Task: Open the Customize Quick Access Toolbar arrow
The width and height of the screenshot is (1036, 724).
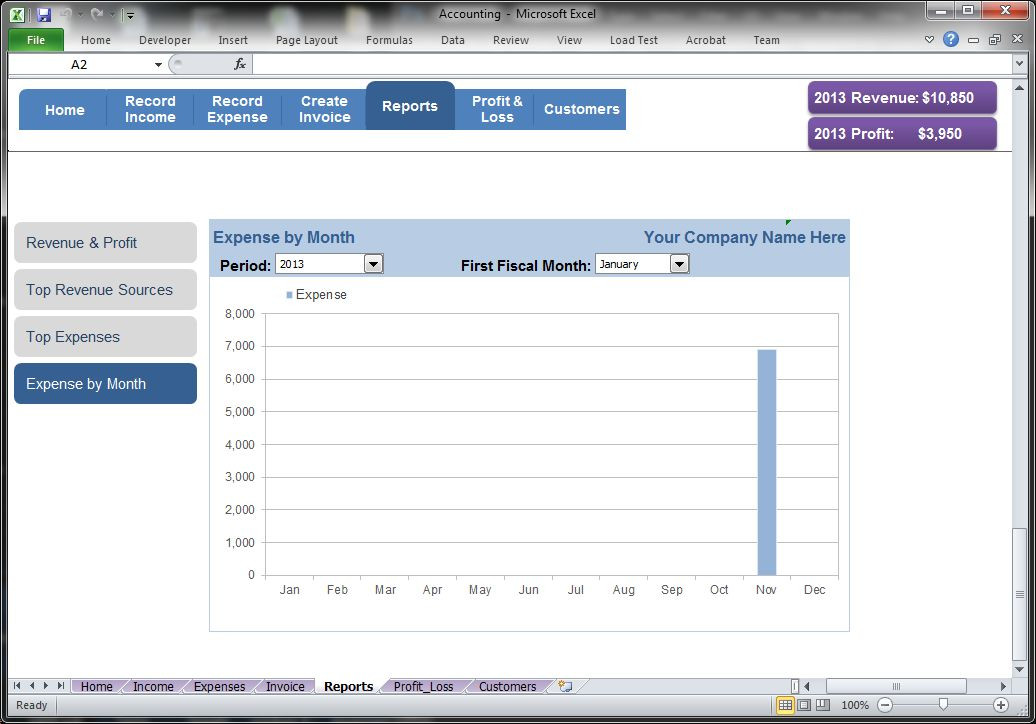Action: (x=130, y=15)
